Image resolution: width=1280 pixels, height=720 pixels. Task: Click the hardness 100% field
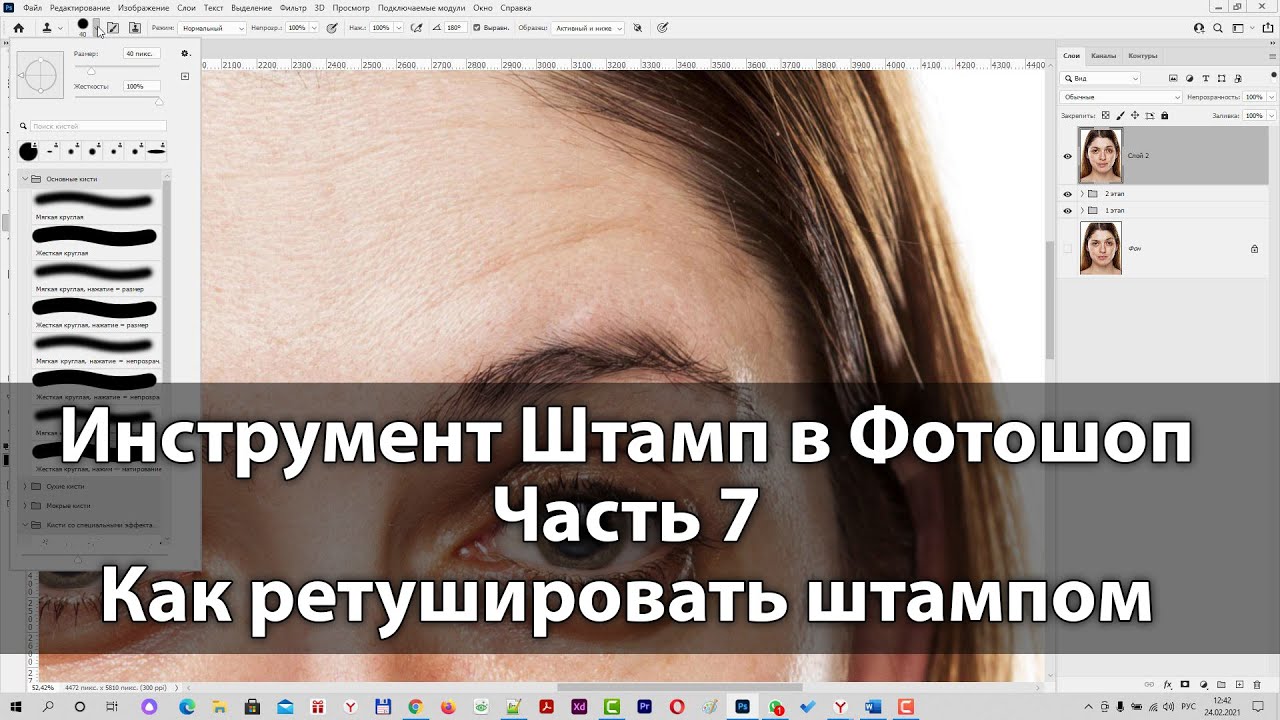click(x=140, y=87)
